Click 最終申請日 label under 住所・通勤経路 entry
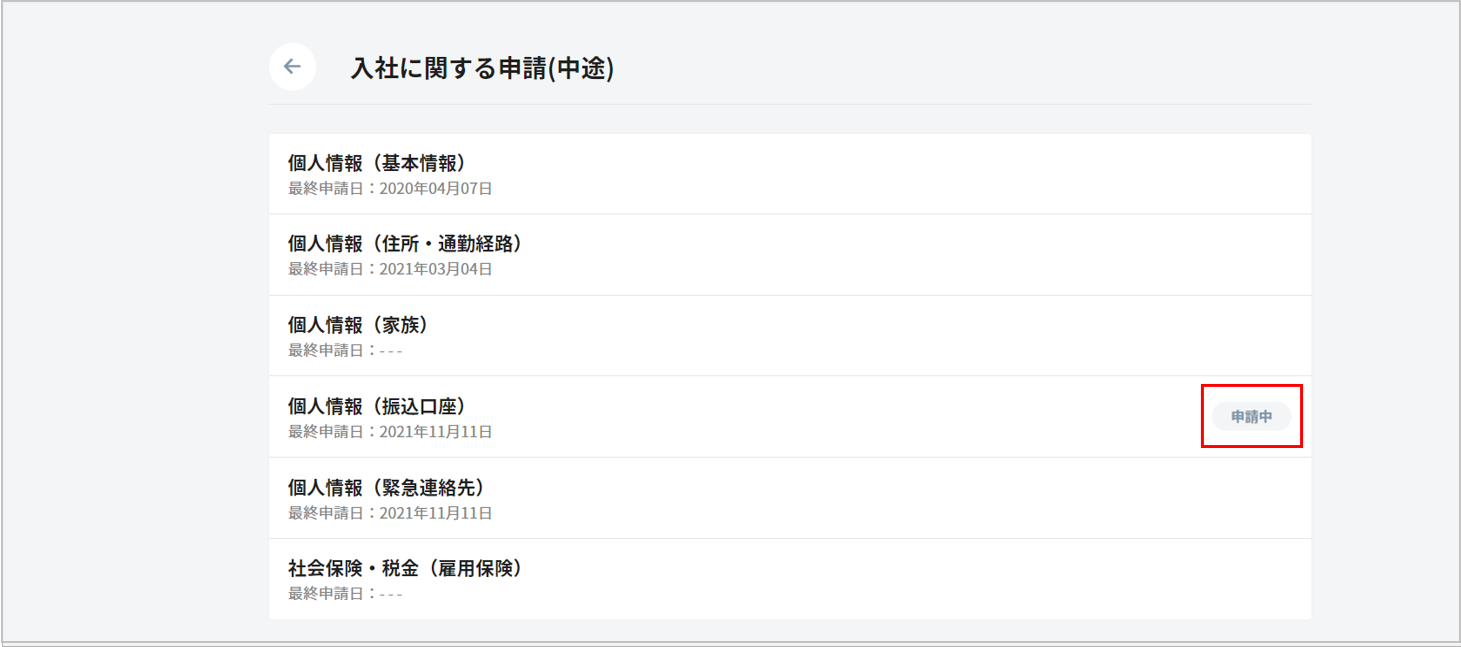 click(328, 269)
